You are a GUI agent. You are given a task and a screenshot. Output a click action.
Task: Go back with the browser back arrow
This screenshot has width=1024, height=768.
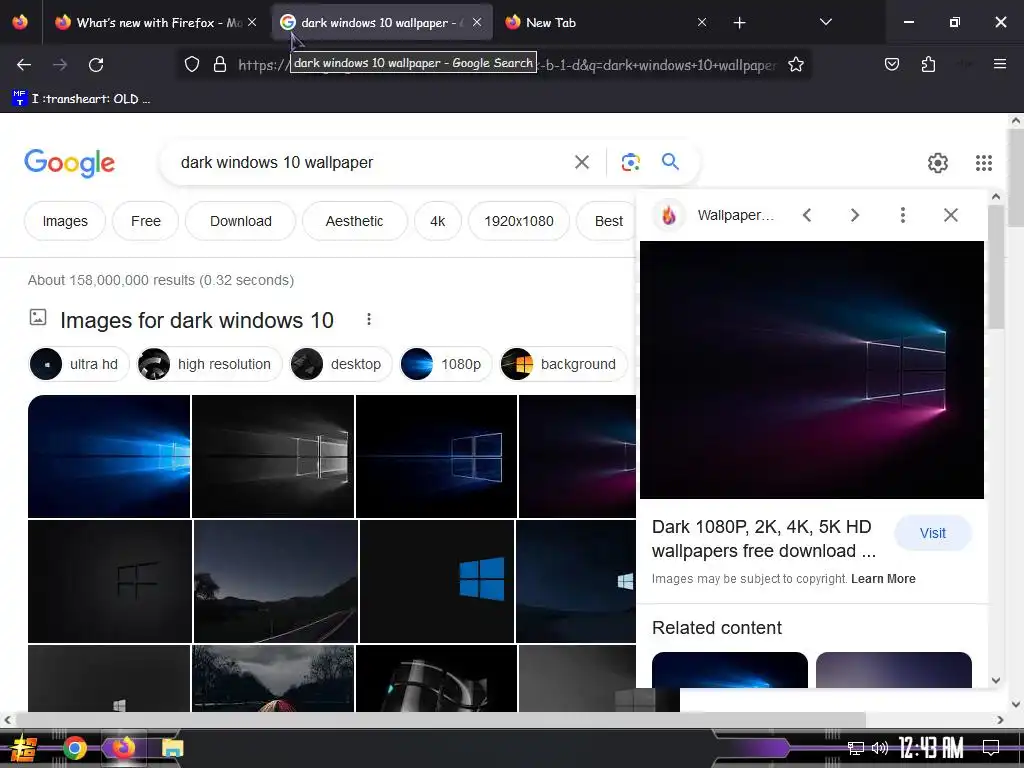pyautogui.click(x=24, y=65)
